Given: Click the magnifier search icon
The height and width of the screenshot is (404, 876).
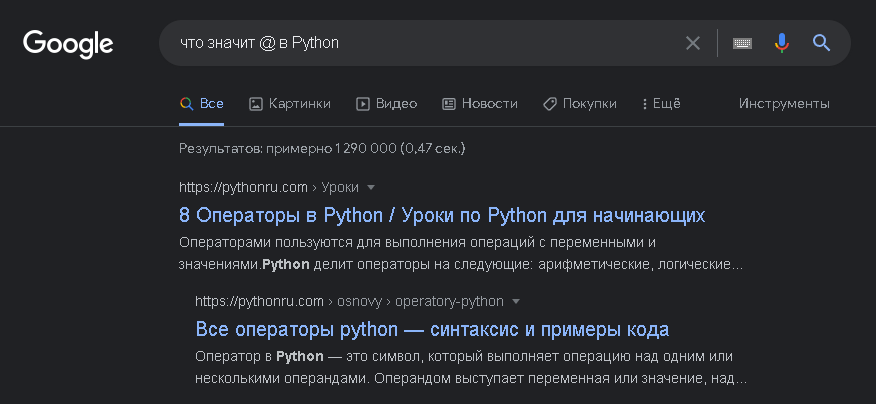Looking at the screenshot, I should click(x=822, y=43).
